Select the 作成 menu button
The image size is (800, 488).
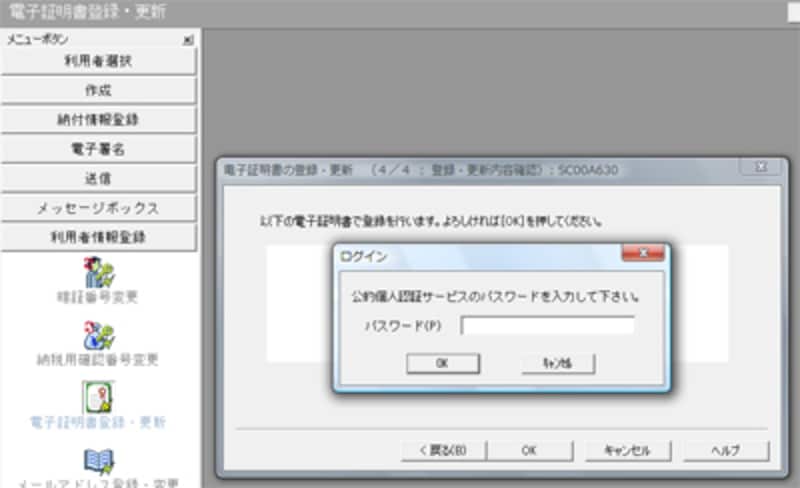coord(98,90)
